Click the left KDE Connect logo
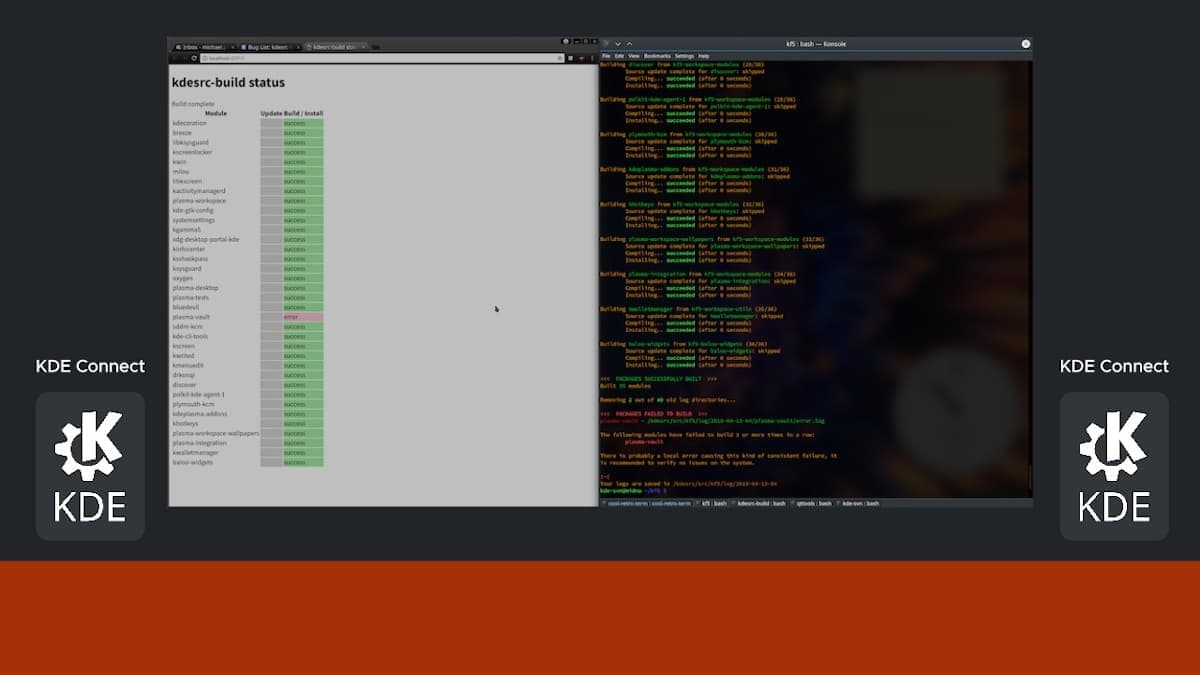Screen dimensions: 1200x675 pos(90,466)
